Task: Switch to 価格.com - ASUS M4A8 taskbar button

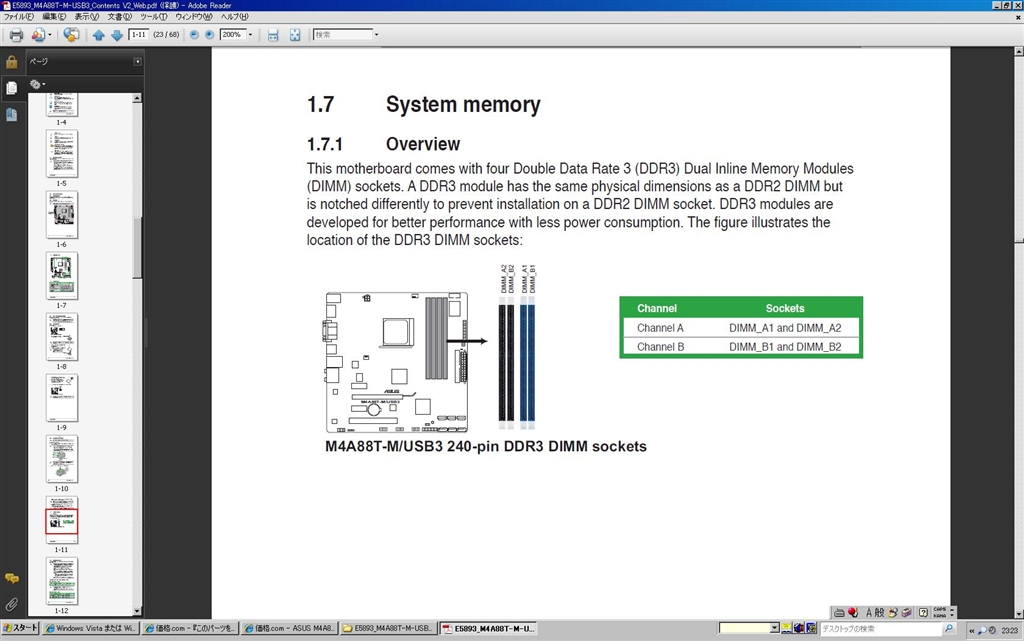Action: [x=289, y=629]
